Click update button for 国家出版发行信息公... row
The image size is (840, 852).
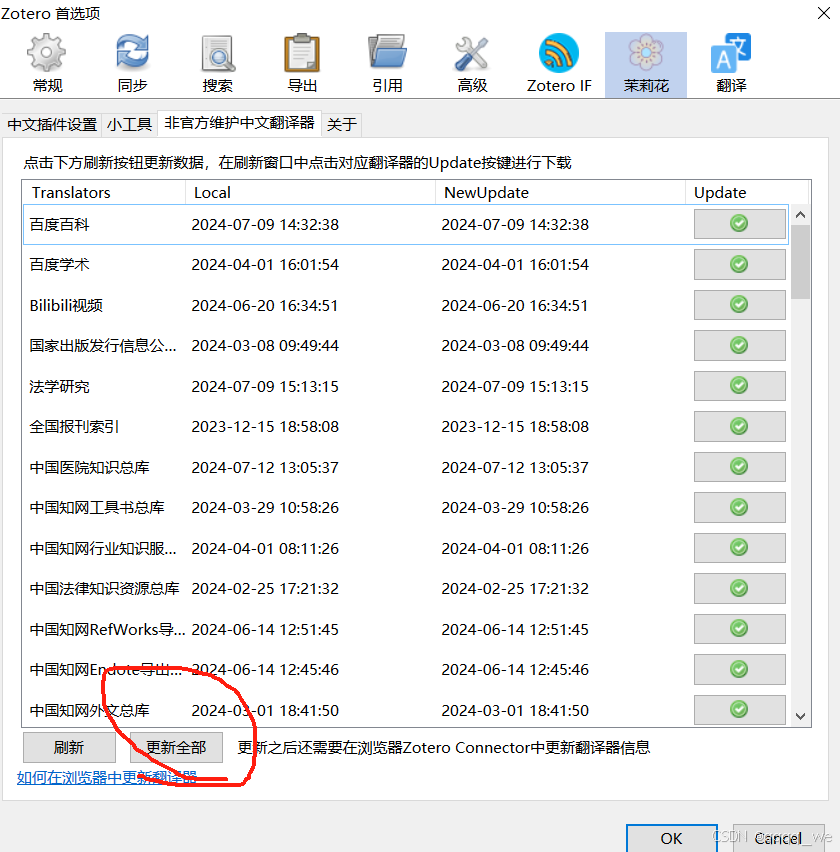tap(739, 346)
